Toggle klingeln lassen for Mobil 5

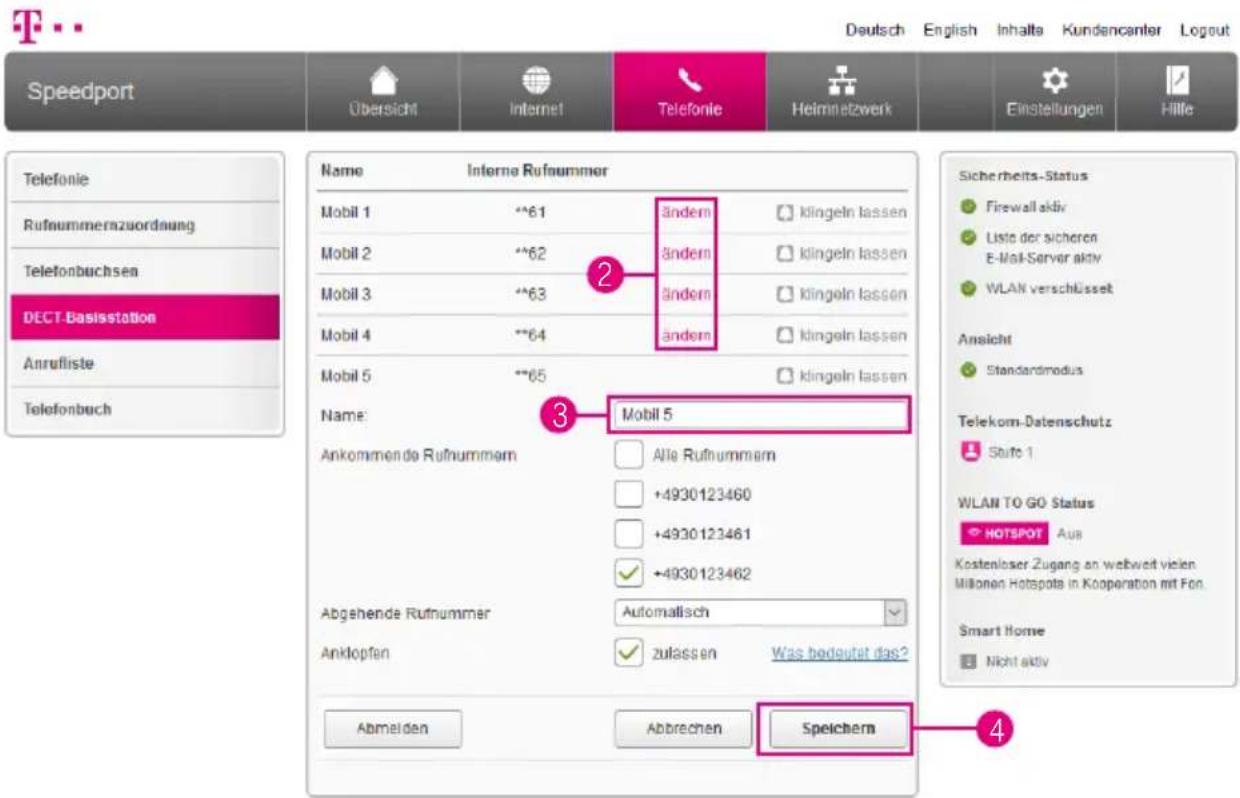784,377
